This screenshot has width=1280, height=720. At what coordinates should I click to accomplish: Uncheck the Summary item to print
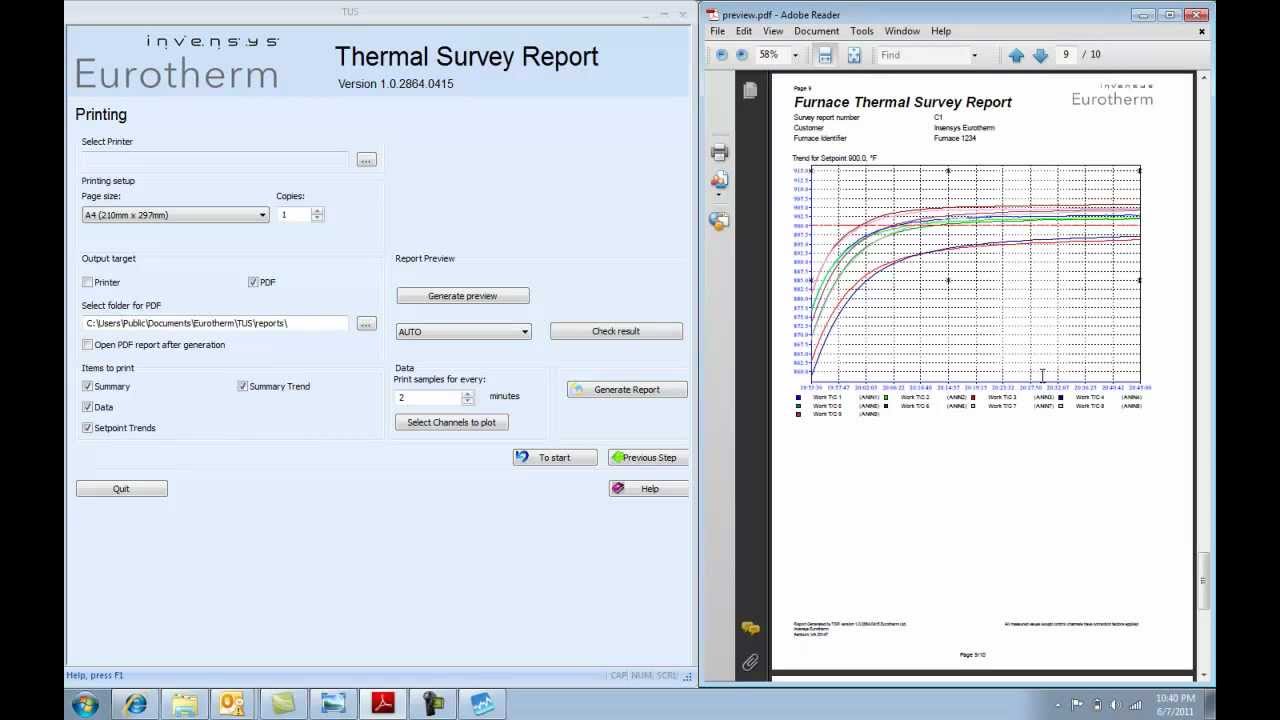(x=88, y=387)
